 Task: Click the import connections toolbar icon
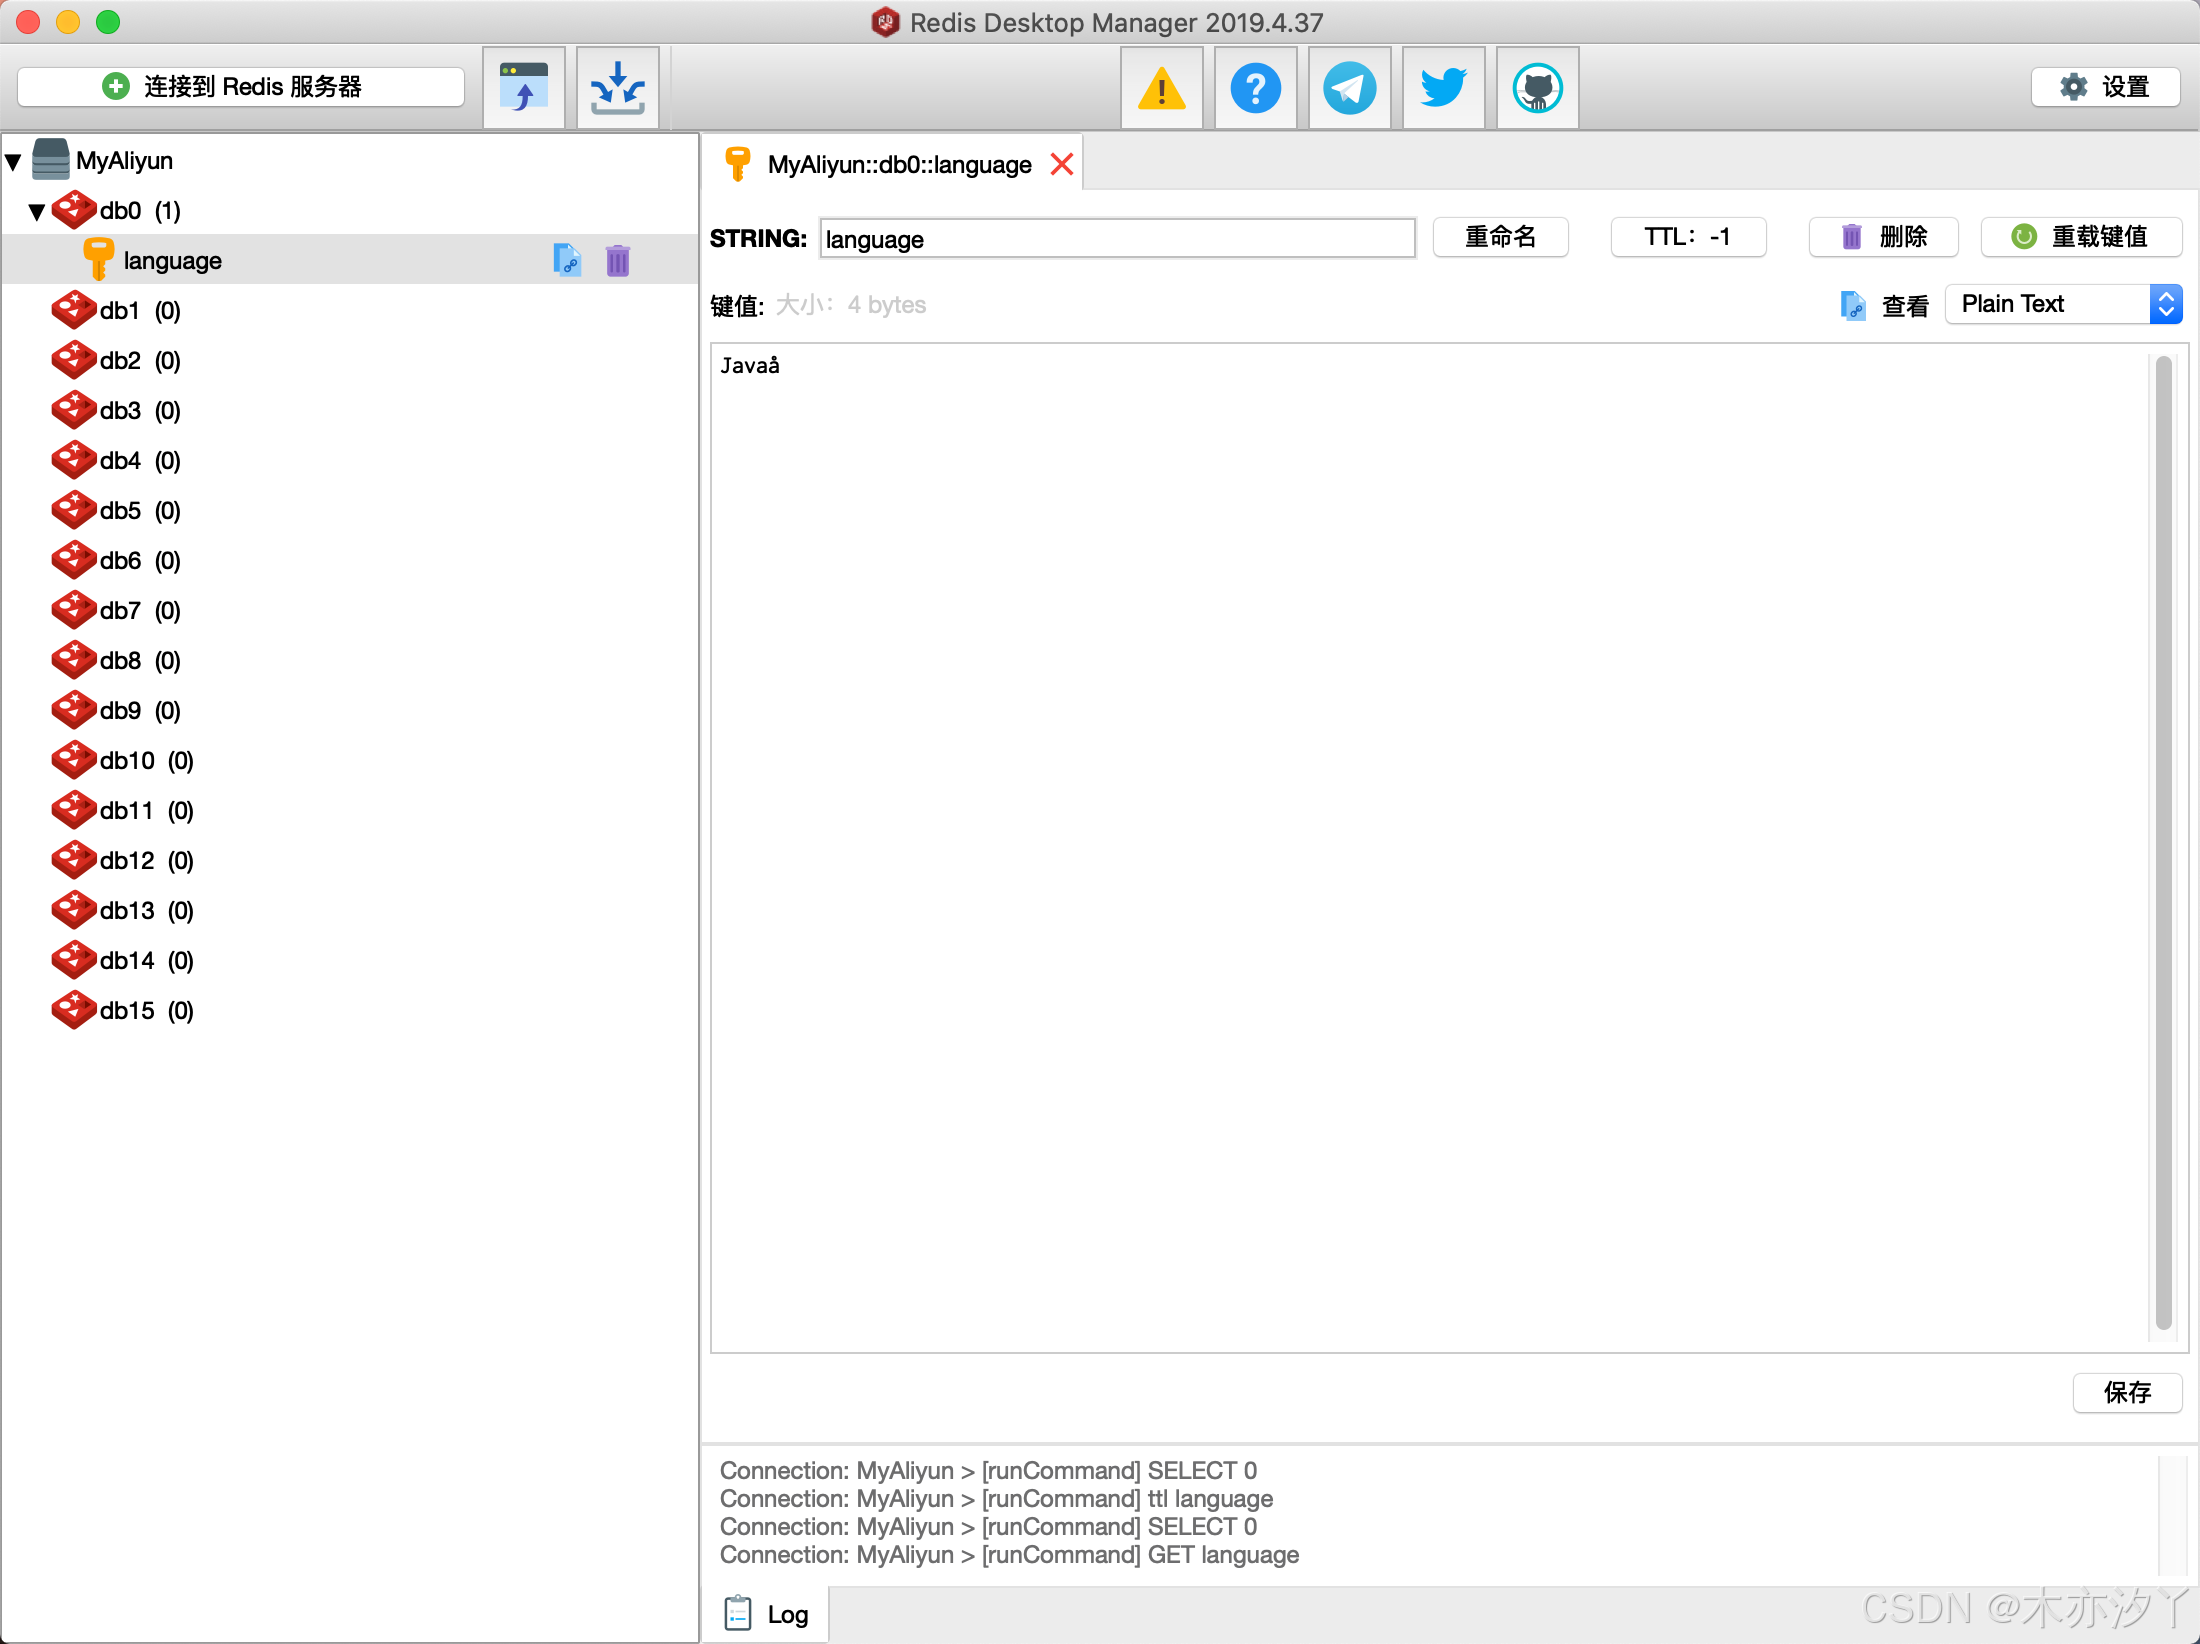(x=524, y=88)
